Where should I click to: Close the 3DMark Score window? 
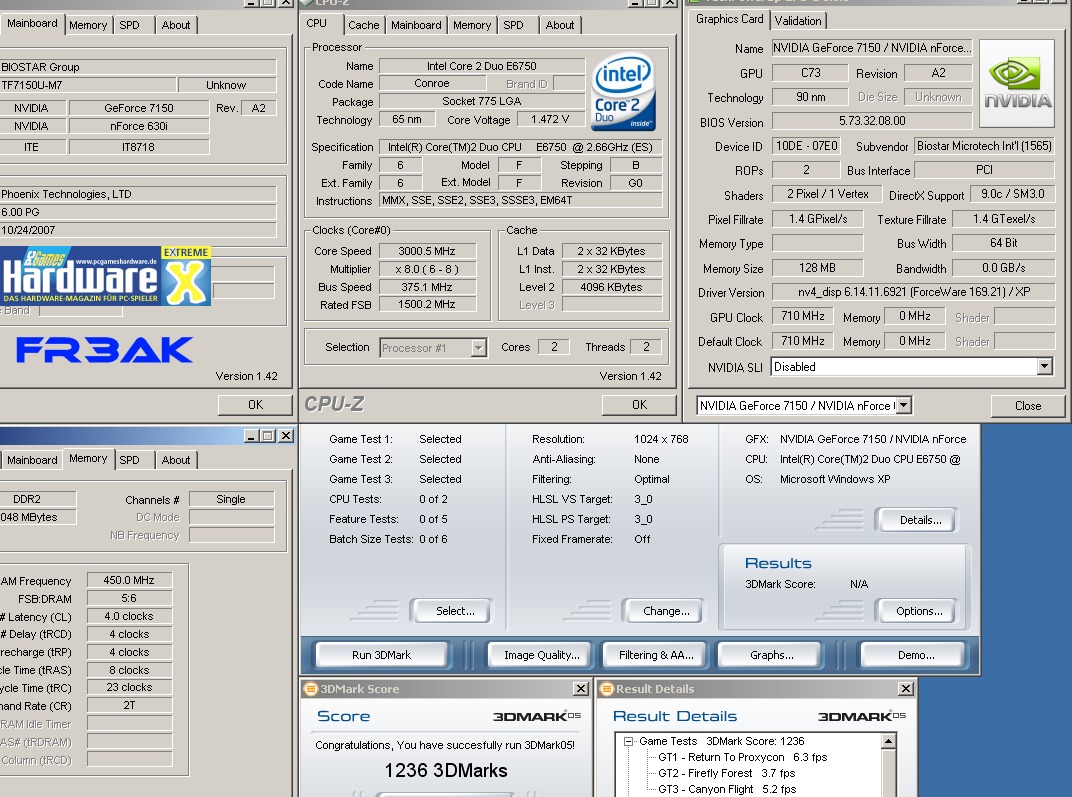(x=580, y=688)
